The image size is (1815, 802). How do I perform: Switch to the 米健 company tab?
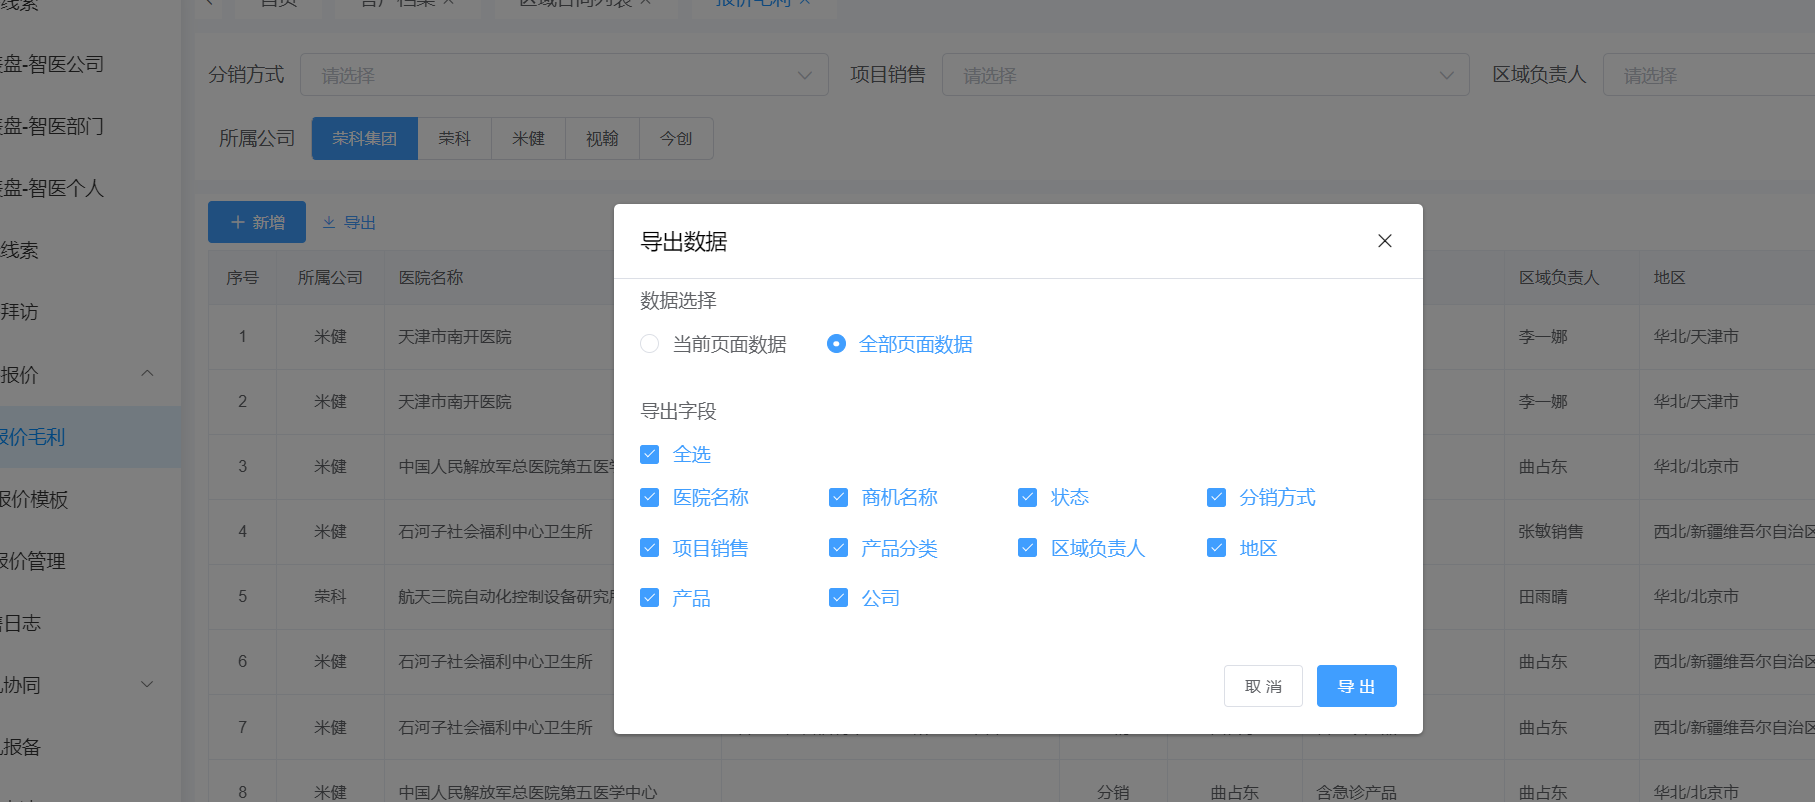(x=528, y=138)
